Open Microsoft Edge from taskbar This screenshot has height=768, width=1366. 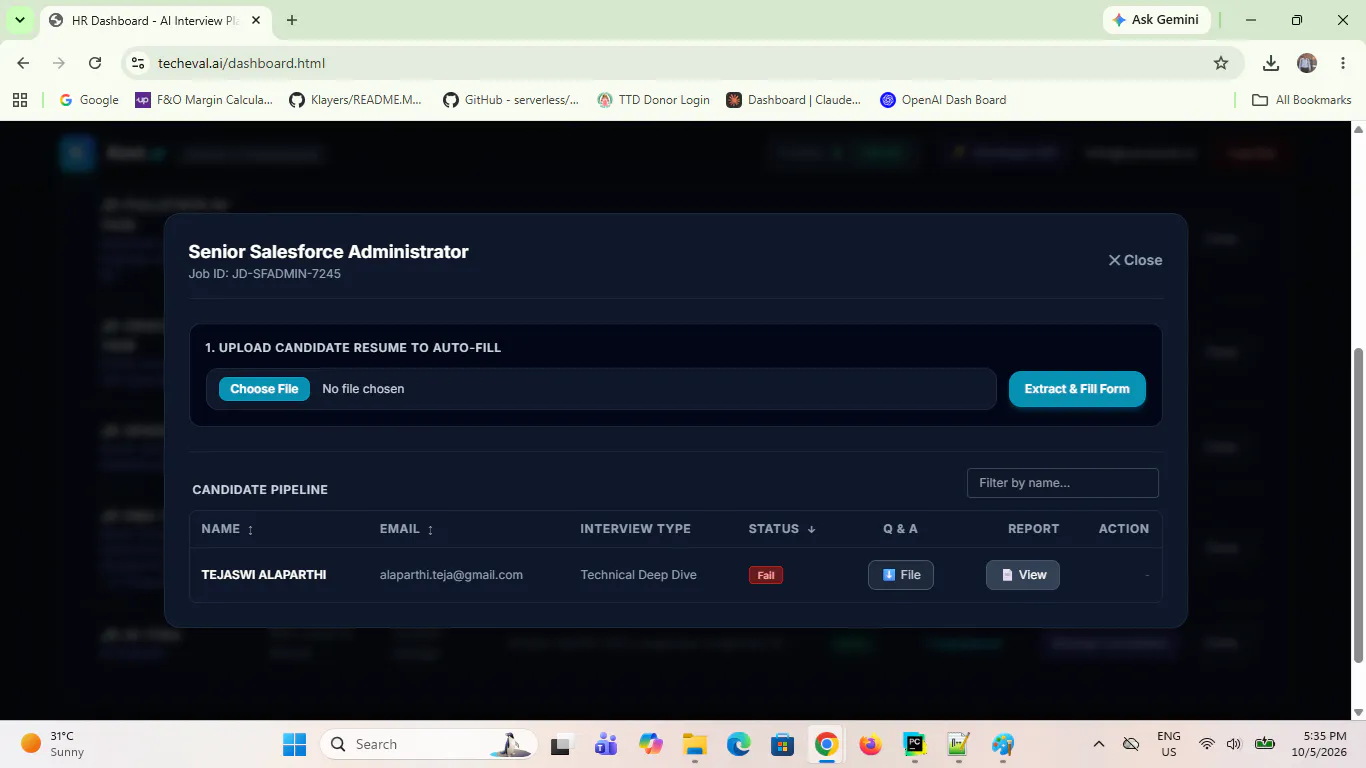(x=739, y=744)
